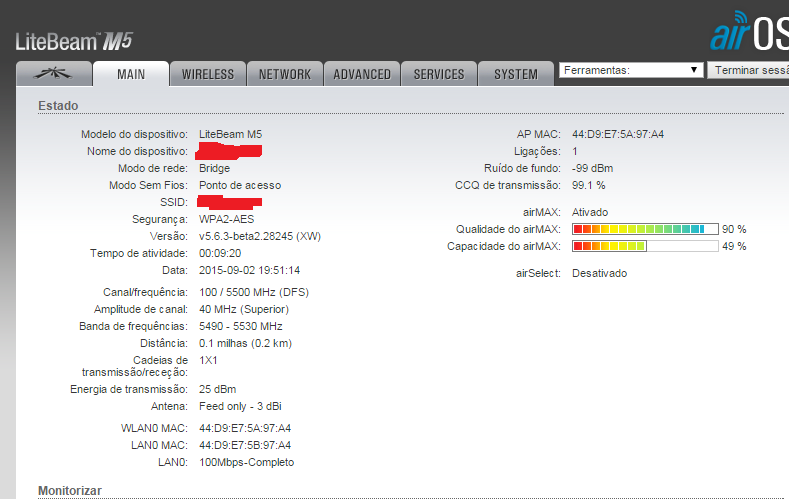Click the device model value LiteBeam M5
Image resolution: width=789 pixels, height=499 pixels.
point(230,134)
